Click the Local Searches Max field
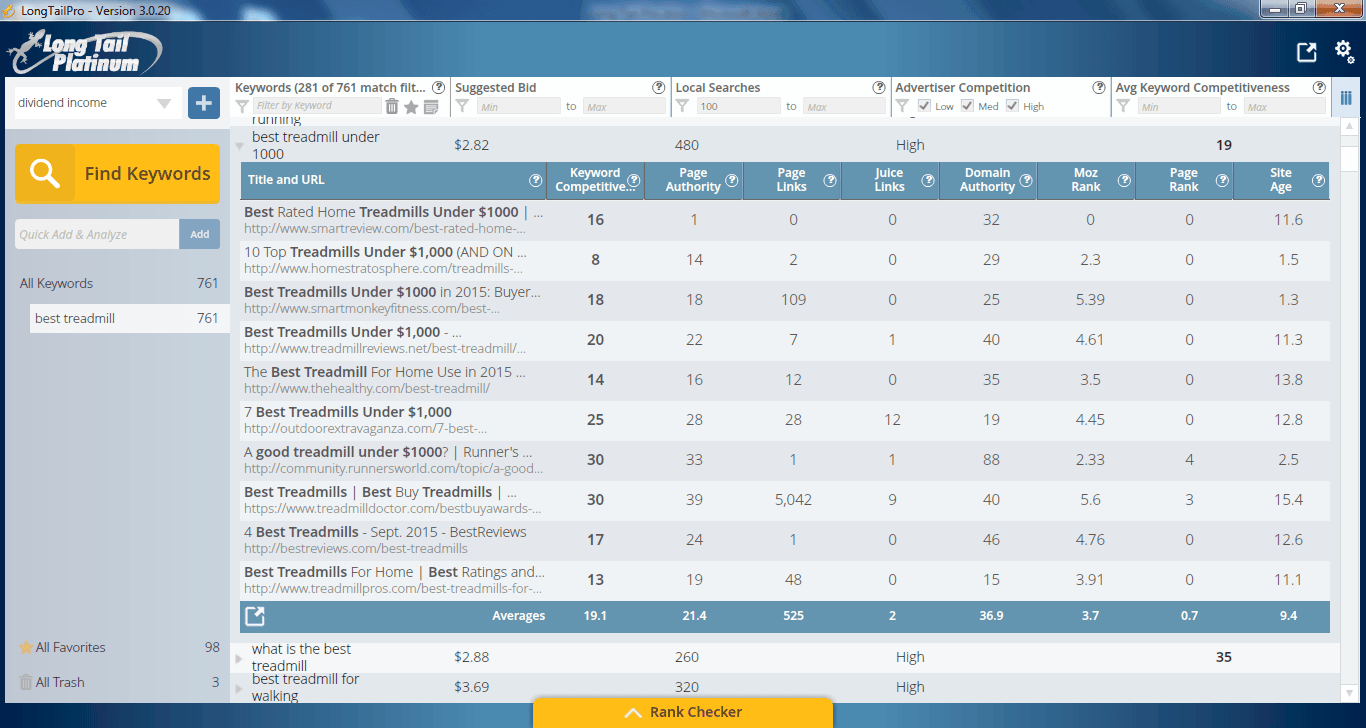The image size is (1366, 728). point(844,106)
